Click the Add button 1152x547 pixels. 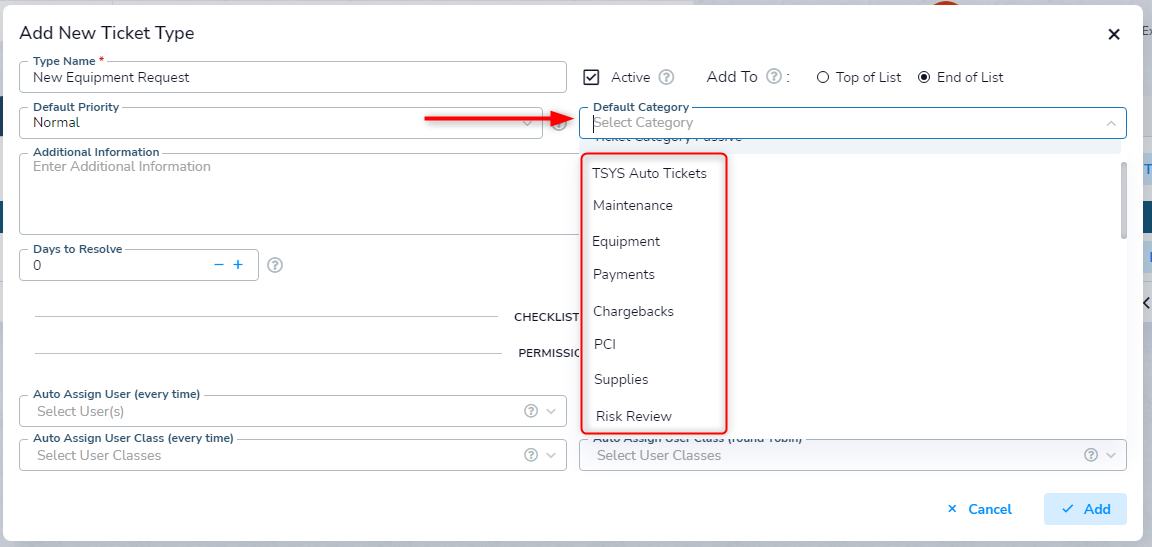click(1085, 509)
